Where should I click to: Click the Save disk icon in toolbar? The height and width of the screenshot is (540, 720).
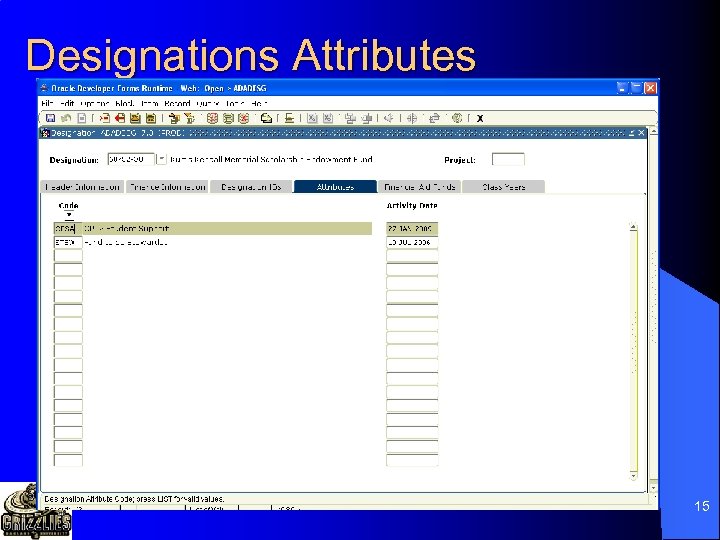(51, 118)
